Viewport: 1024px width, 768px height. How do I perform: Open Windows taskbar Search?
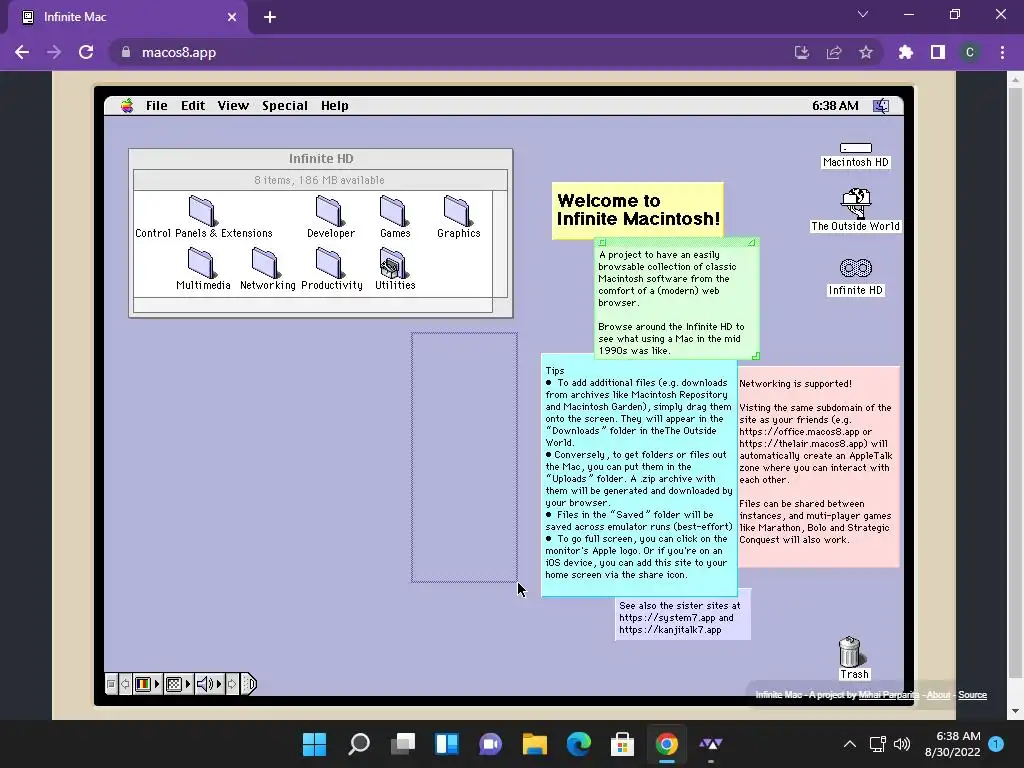[359, 744]
